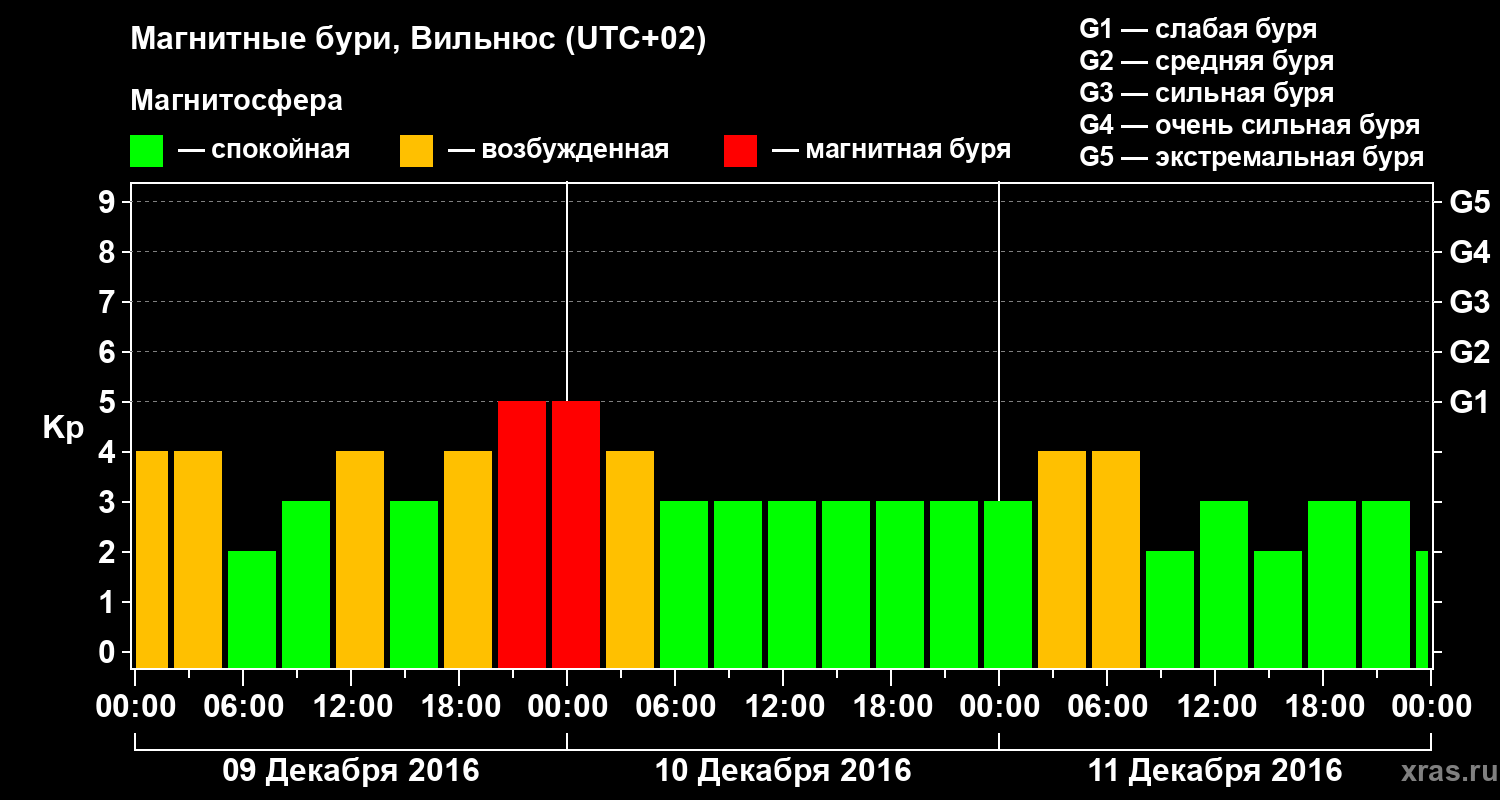Click the '12:00' time label for 09 December

(x=351, y=706)
